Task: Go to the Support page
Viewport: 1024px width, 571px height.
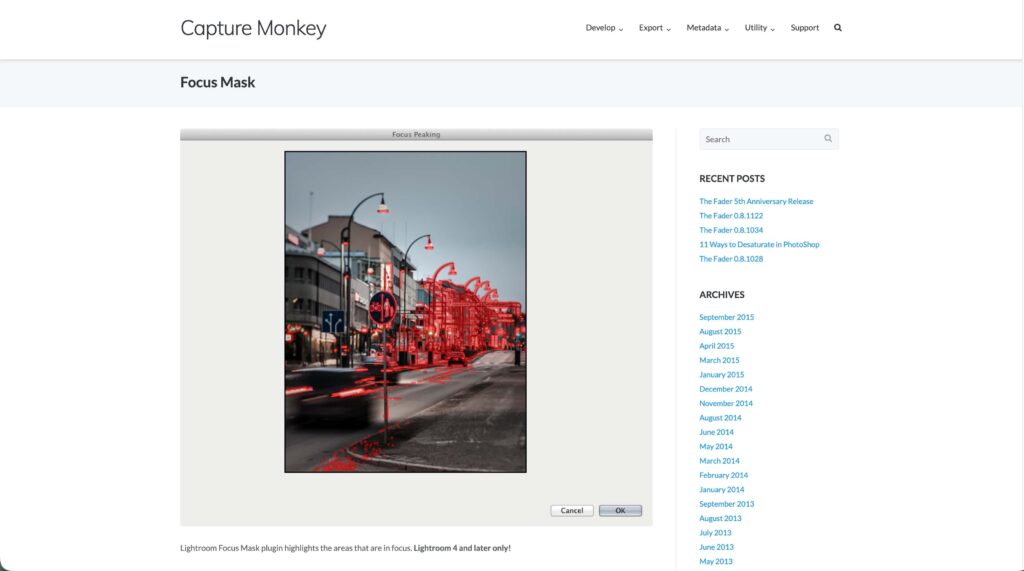Action: coord(805,27)
